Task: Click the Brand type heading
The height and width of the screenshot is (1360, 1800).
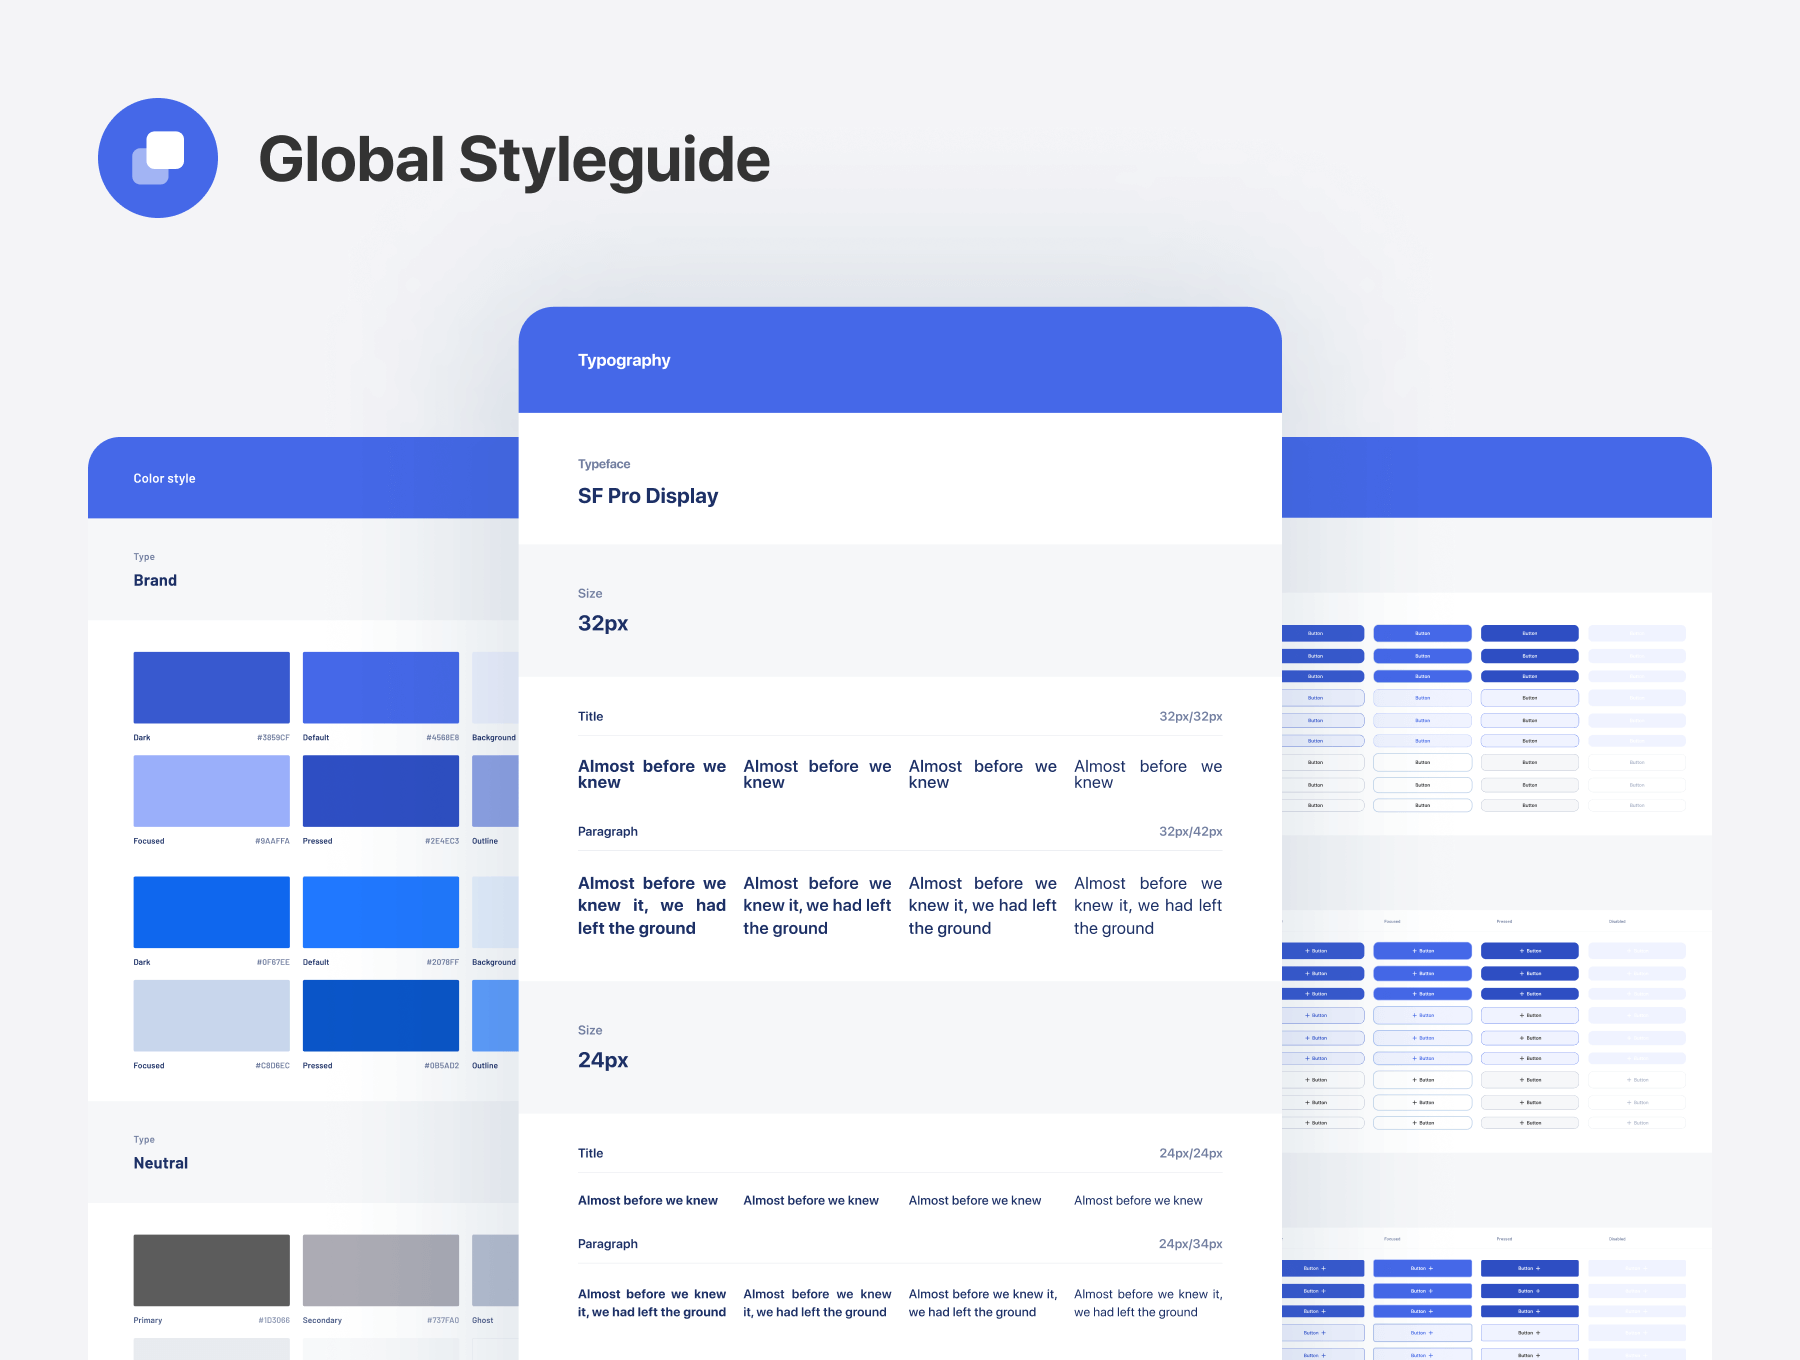Action: point(155,580)
